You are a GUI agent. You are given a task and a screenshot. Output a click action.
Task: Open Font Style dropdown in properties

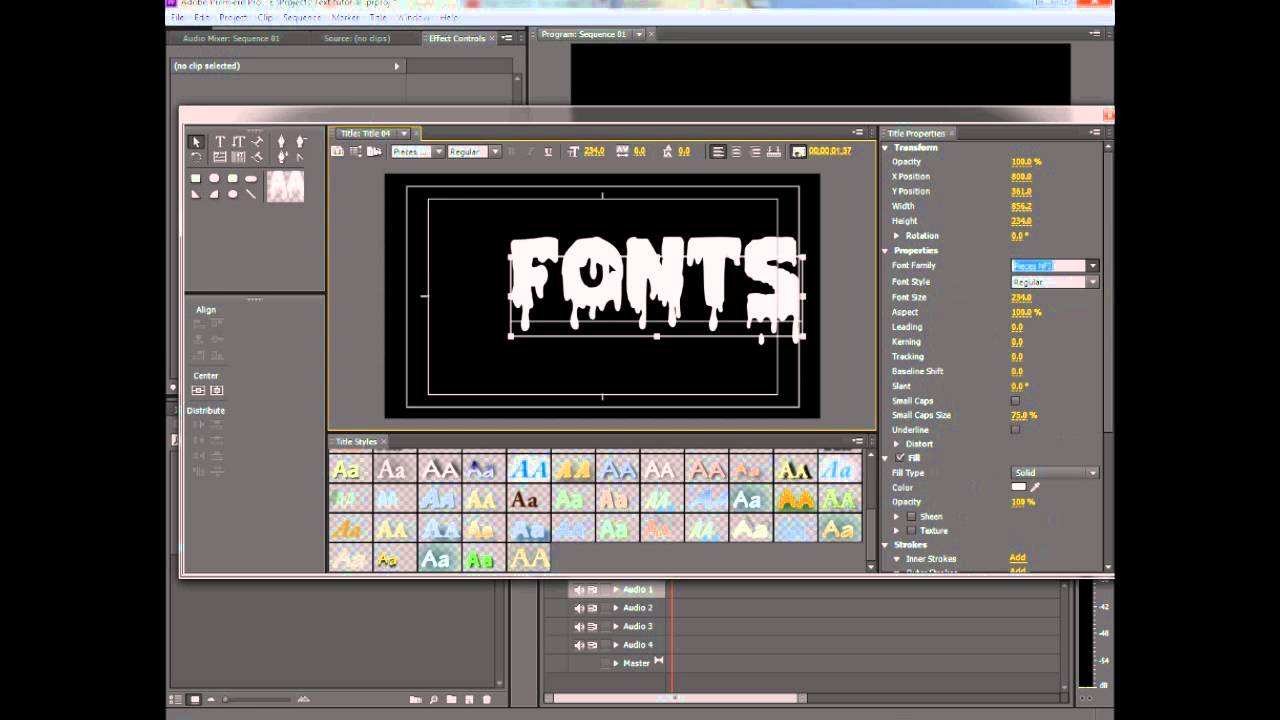[x=1093, y=282]
